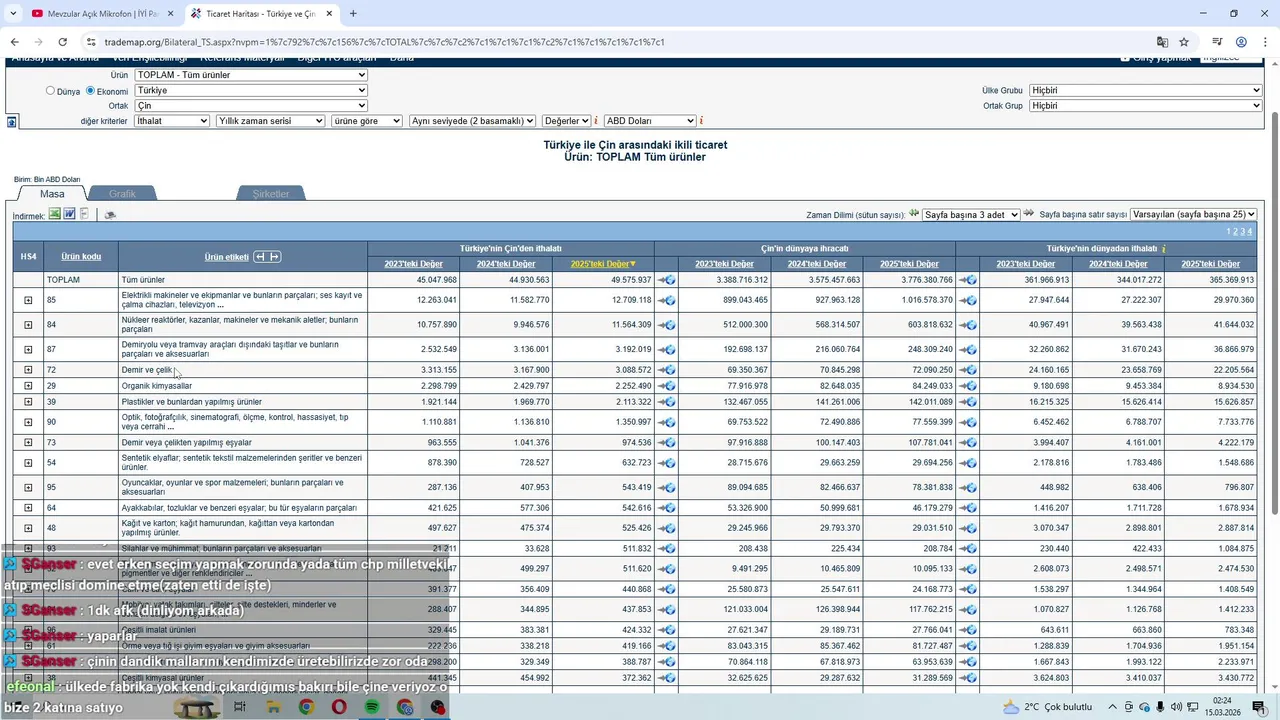
Task: Expand HS code 73 row
Action: click(28, 443)
